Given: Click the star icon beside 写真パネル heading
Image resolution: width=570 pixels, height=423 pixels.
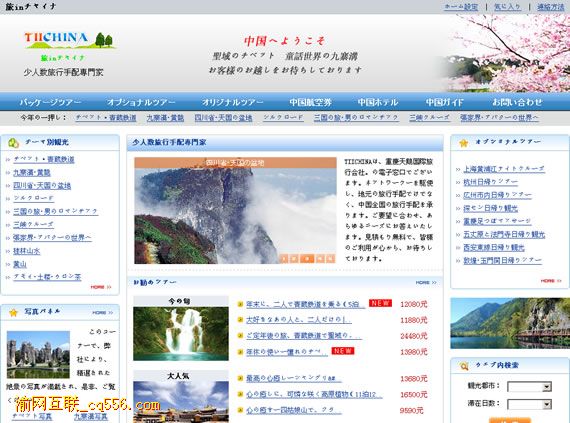Looking at the screenshot, I should pos(13,313).
